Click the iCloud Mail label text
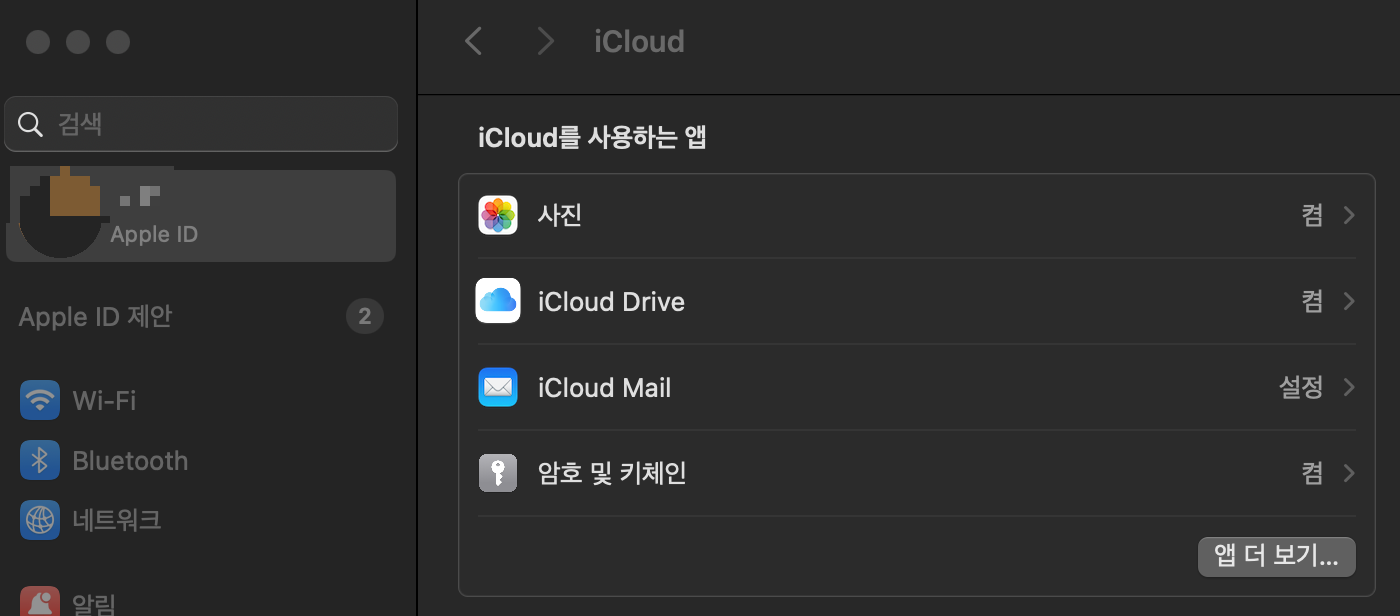Screen dimensions: 1400x616 (x=604, y=388)
